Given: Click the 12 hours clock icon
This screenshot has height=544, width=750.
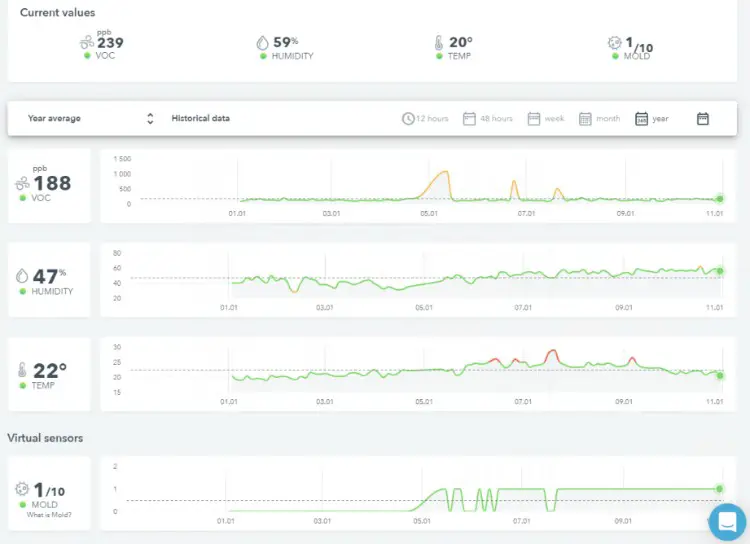Looking at the screenshot, I should point(408,119).
